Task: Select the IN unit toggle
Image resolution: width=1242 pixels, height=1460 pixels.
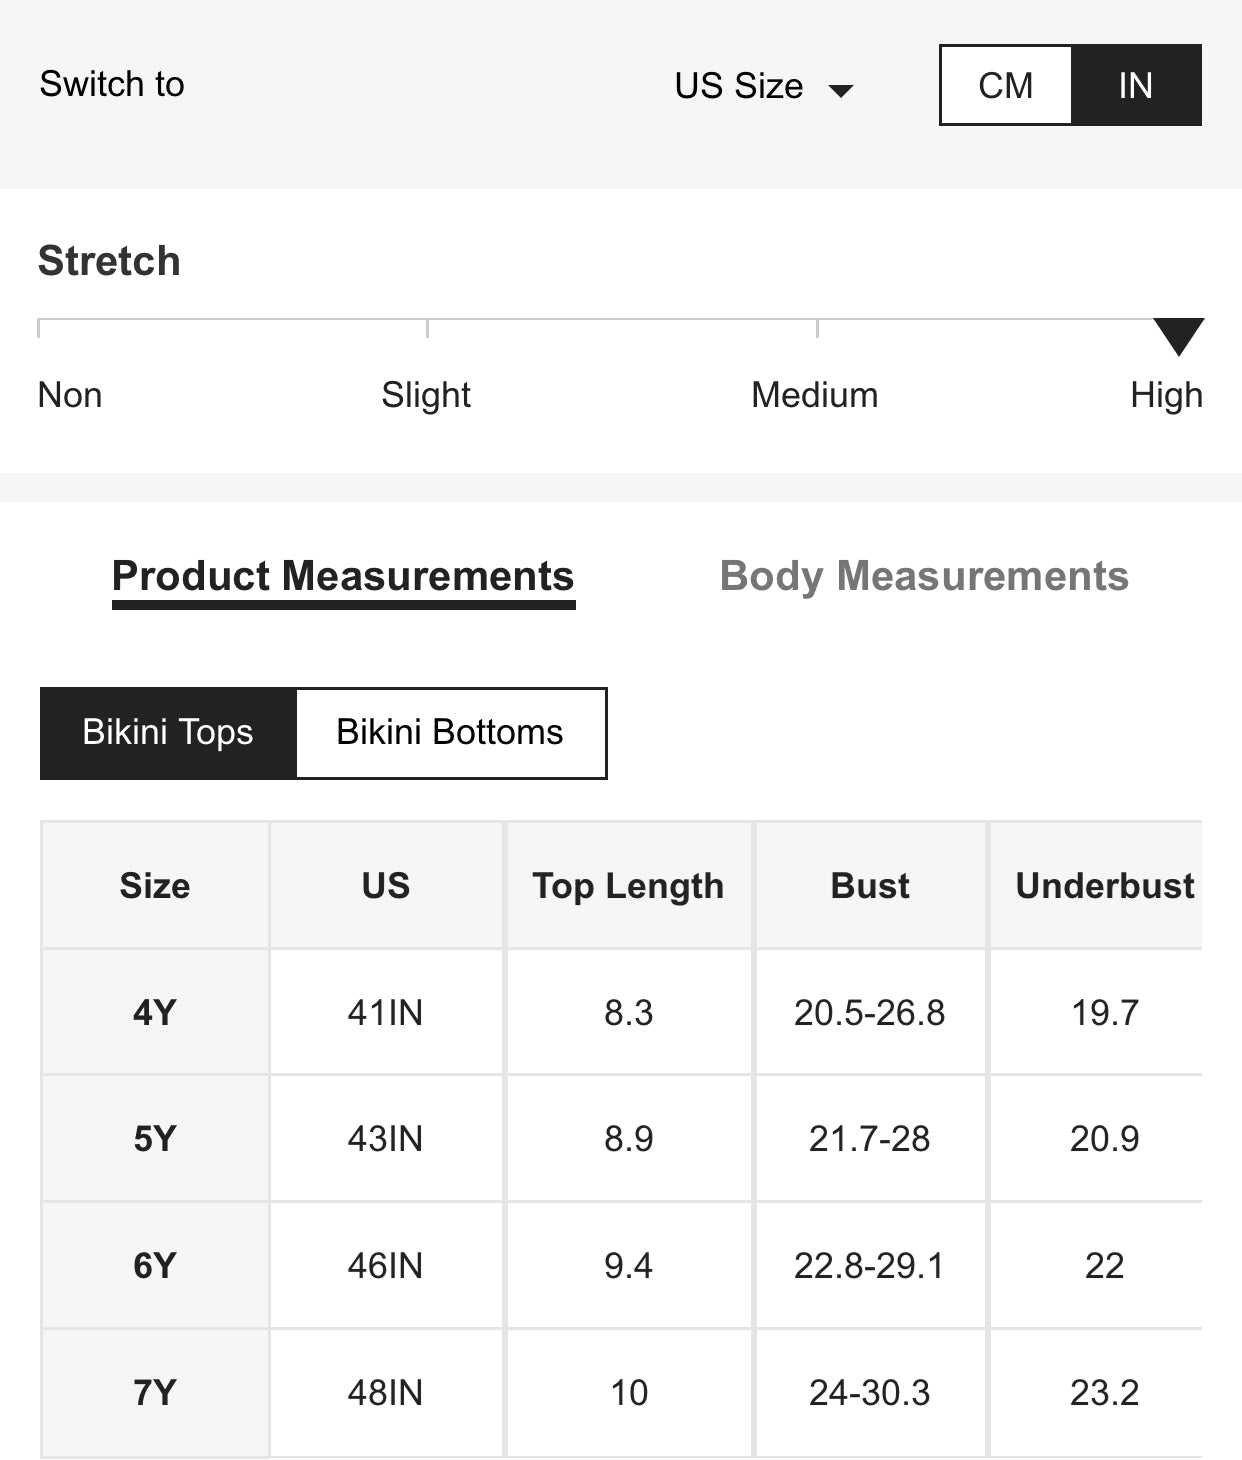Action: click(x=1136, y=85)
